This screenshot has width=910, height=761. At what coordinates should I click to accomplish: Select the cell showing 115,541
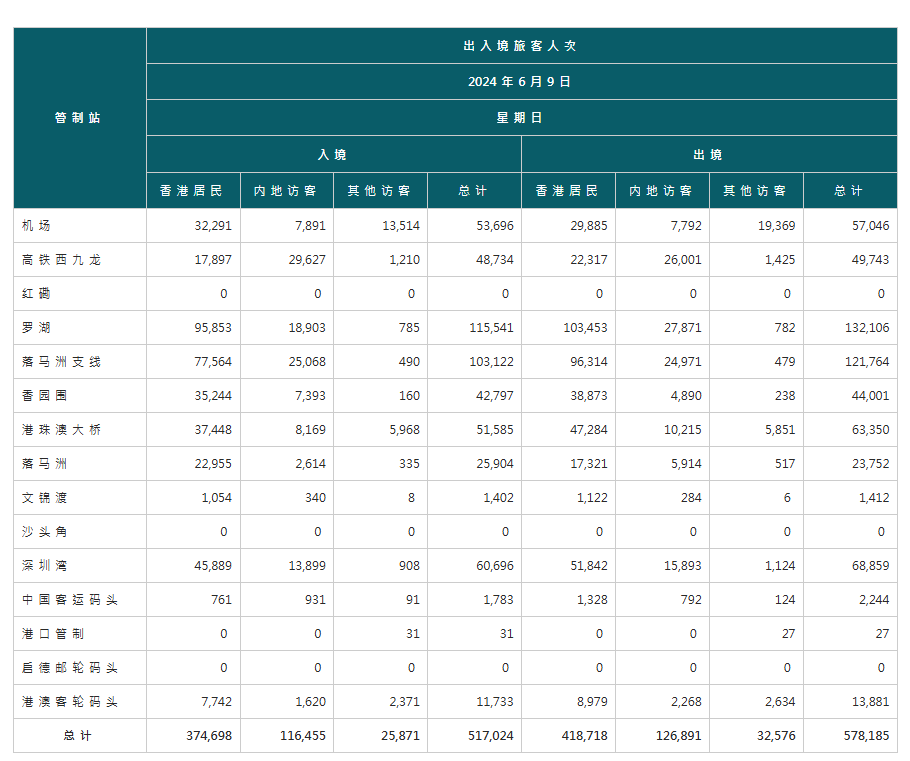click(475, 327)
